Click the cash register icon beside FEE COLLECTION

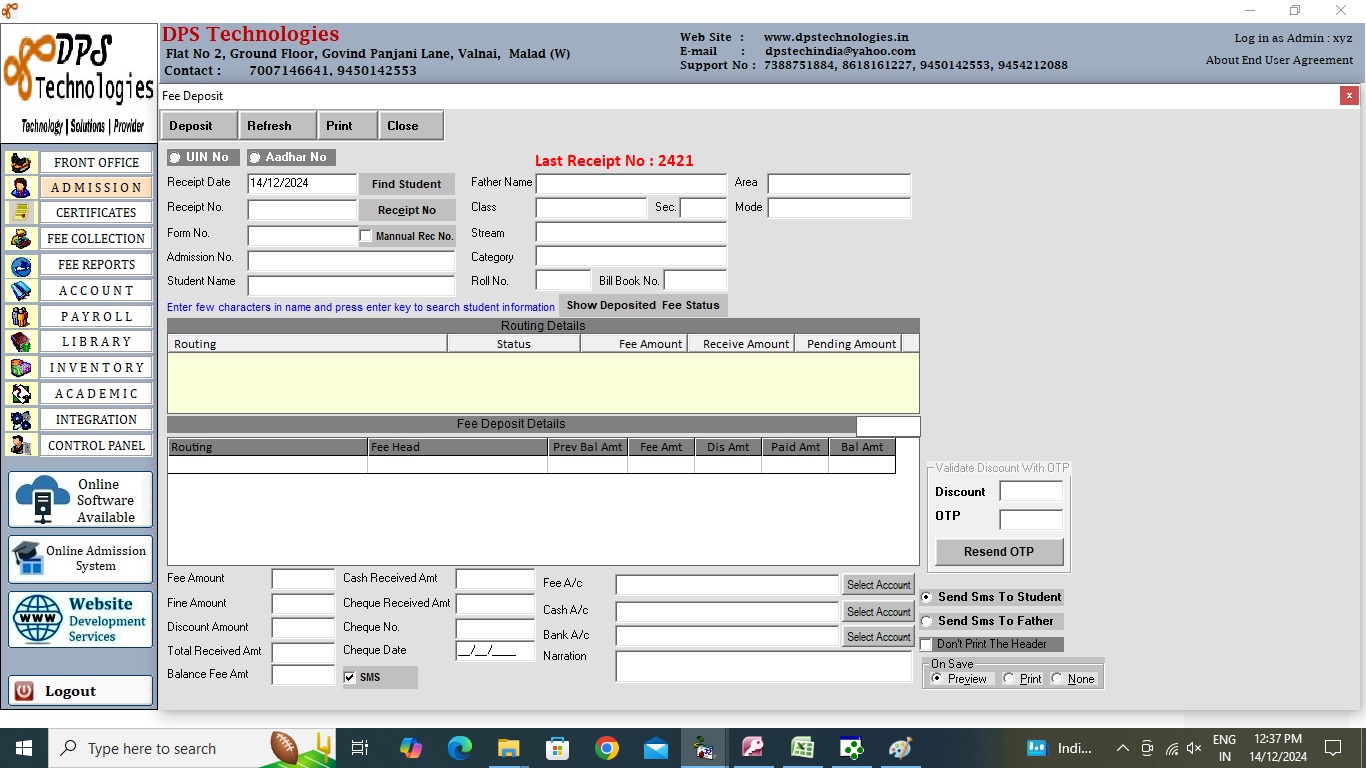[x=21, y=239]
